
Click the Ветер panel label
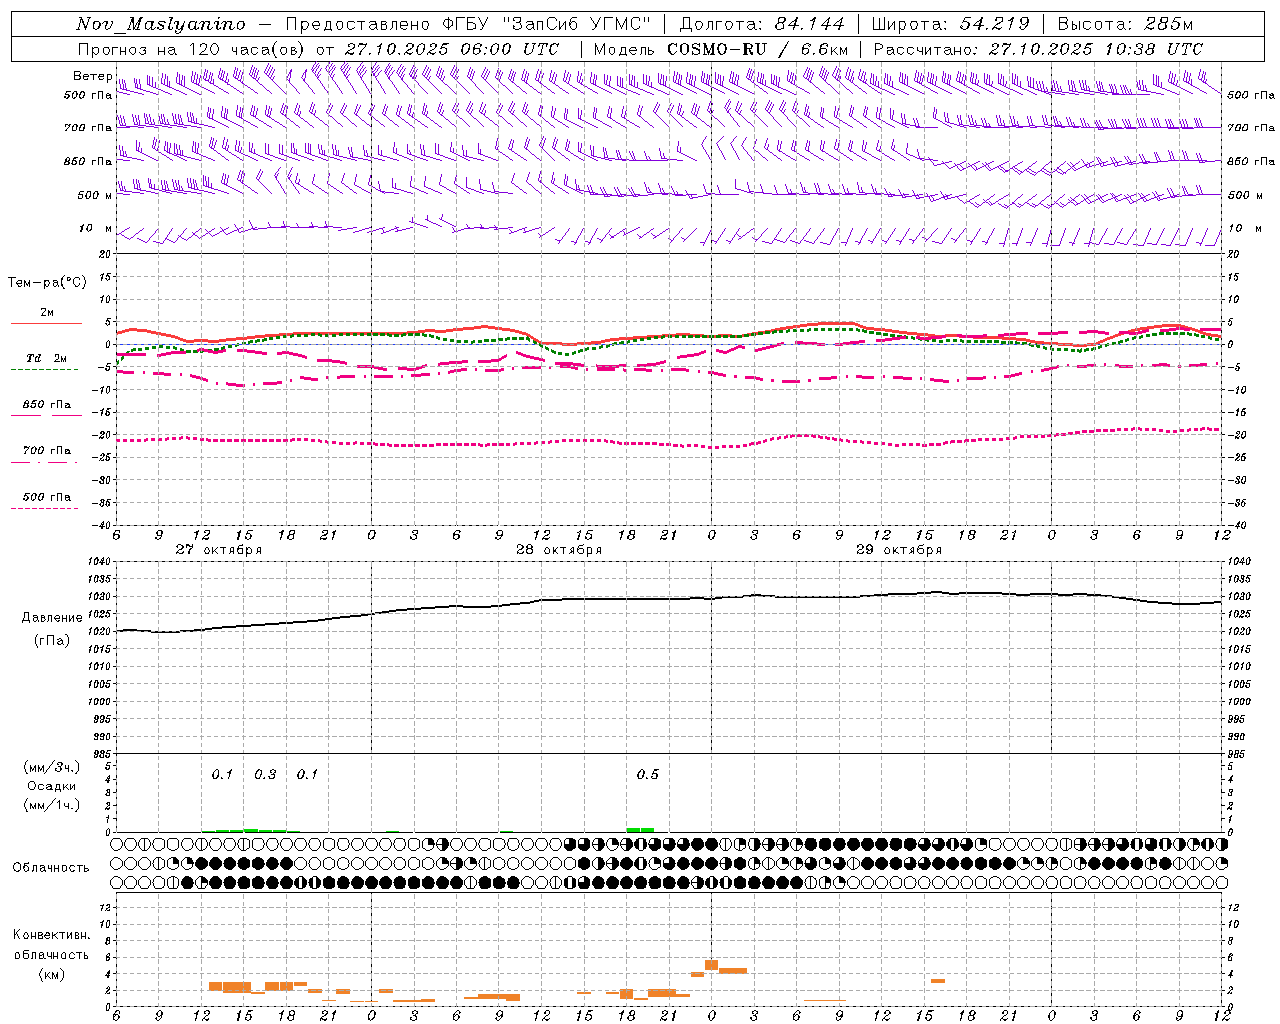(x=92, y=76)
